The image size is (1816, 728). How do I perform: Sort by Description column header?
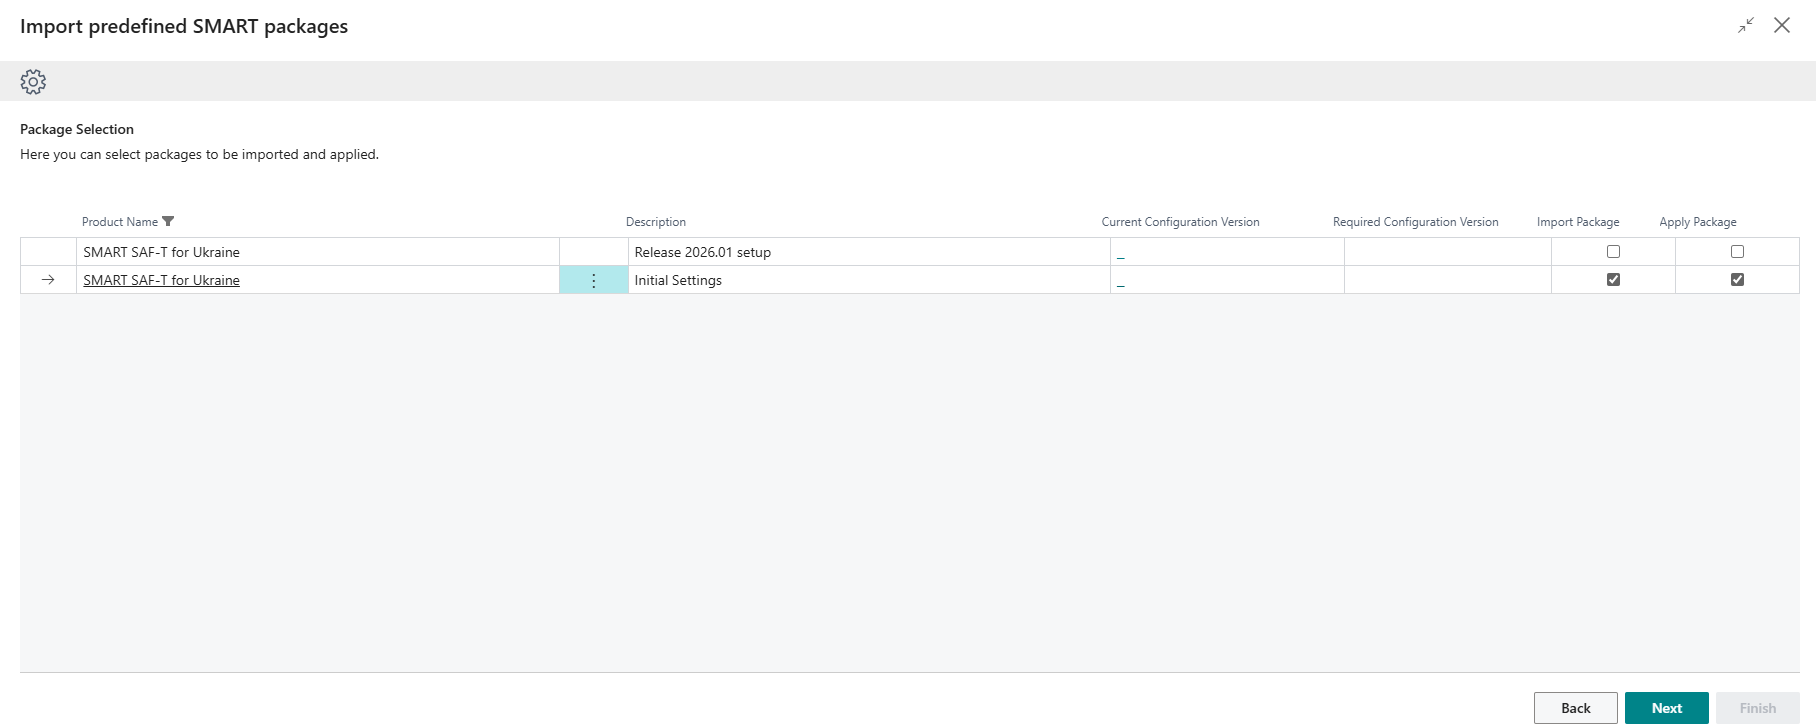(x=656, y=222)
